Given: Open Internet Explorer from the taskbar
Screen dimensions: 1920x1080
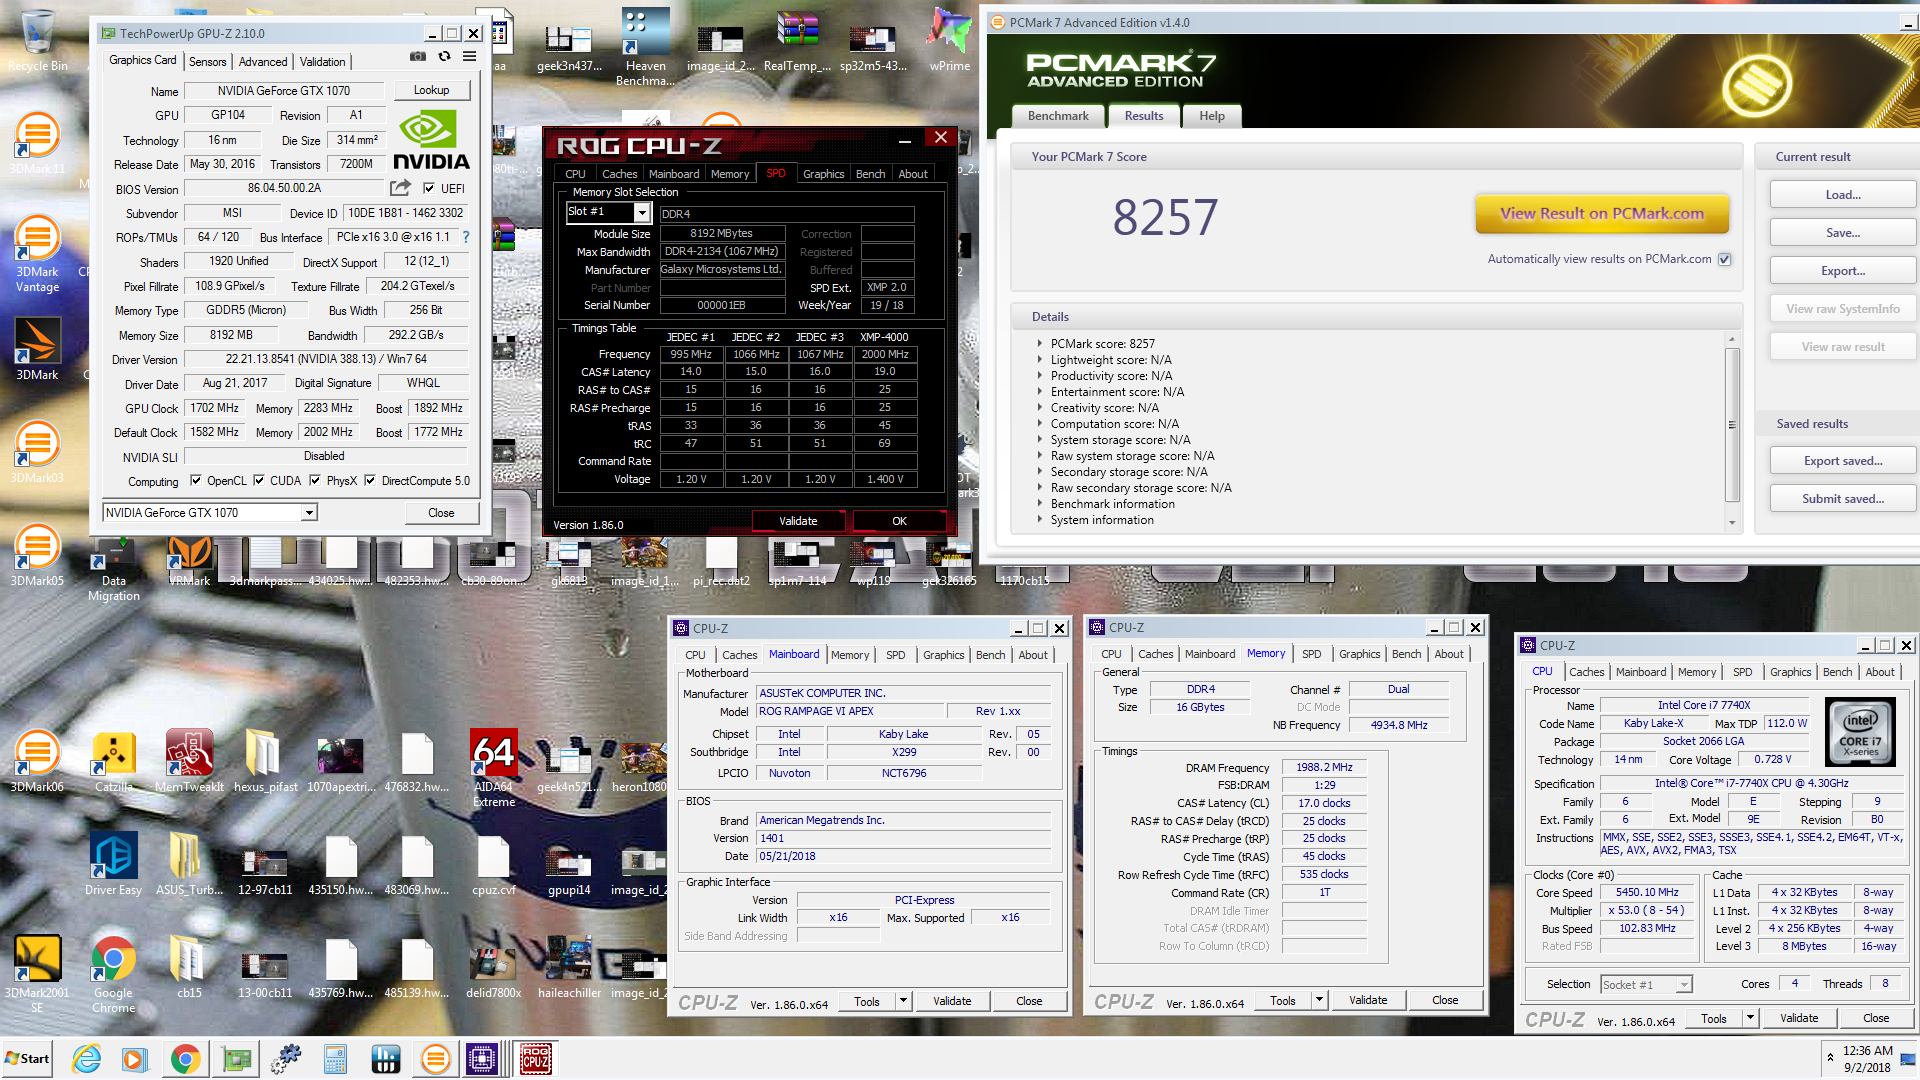Looking at the screenshot, I should (87, 1058).
